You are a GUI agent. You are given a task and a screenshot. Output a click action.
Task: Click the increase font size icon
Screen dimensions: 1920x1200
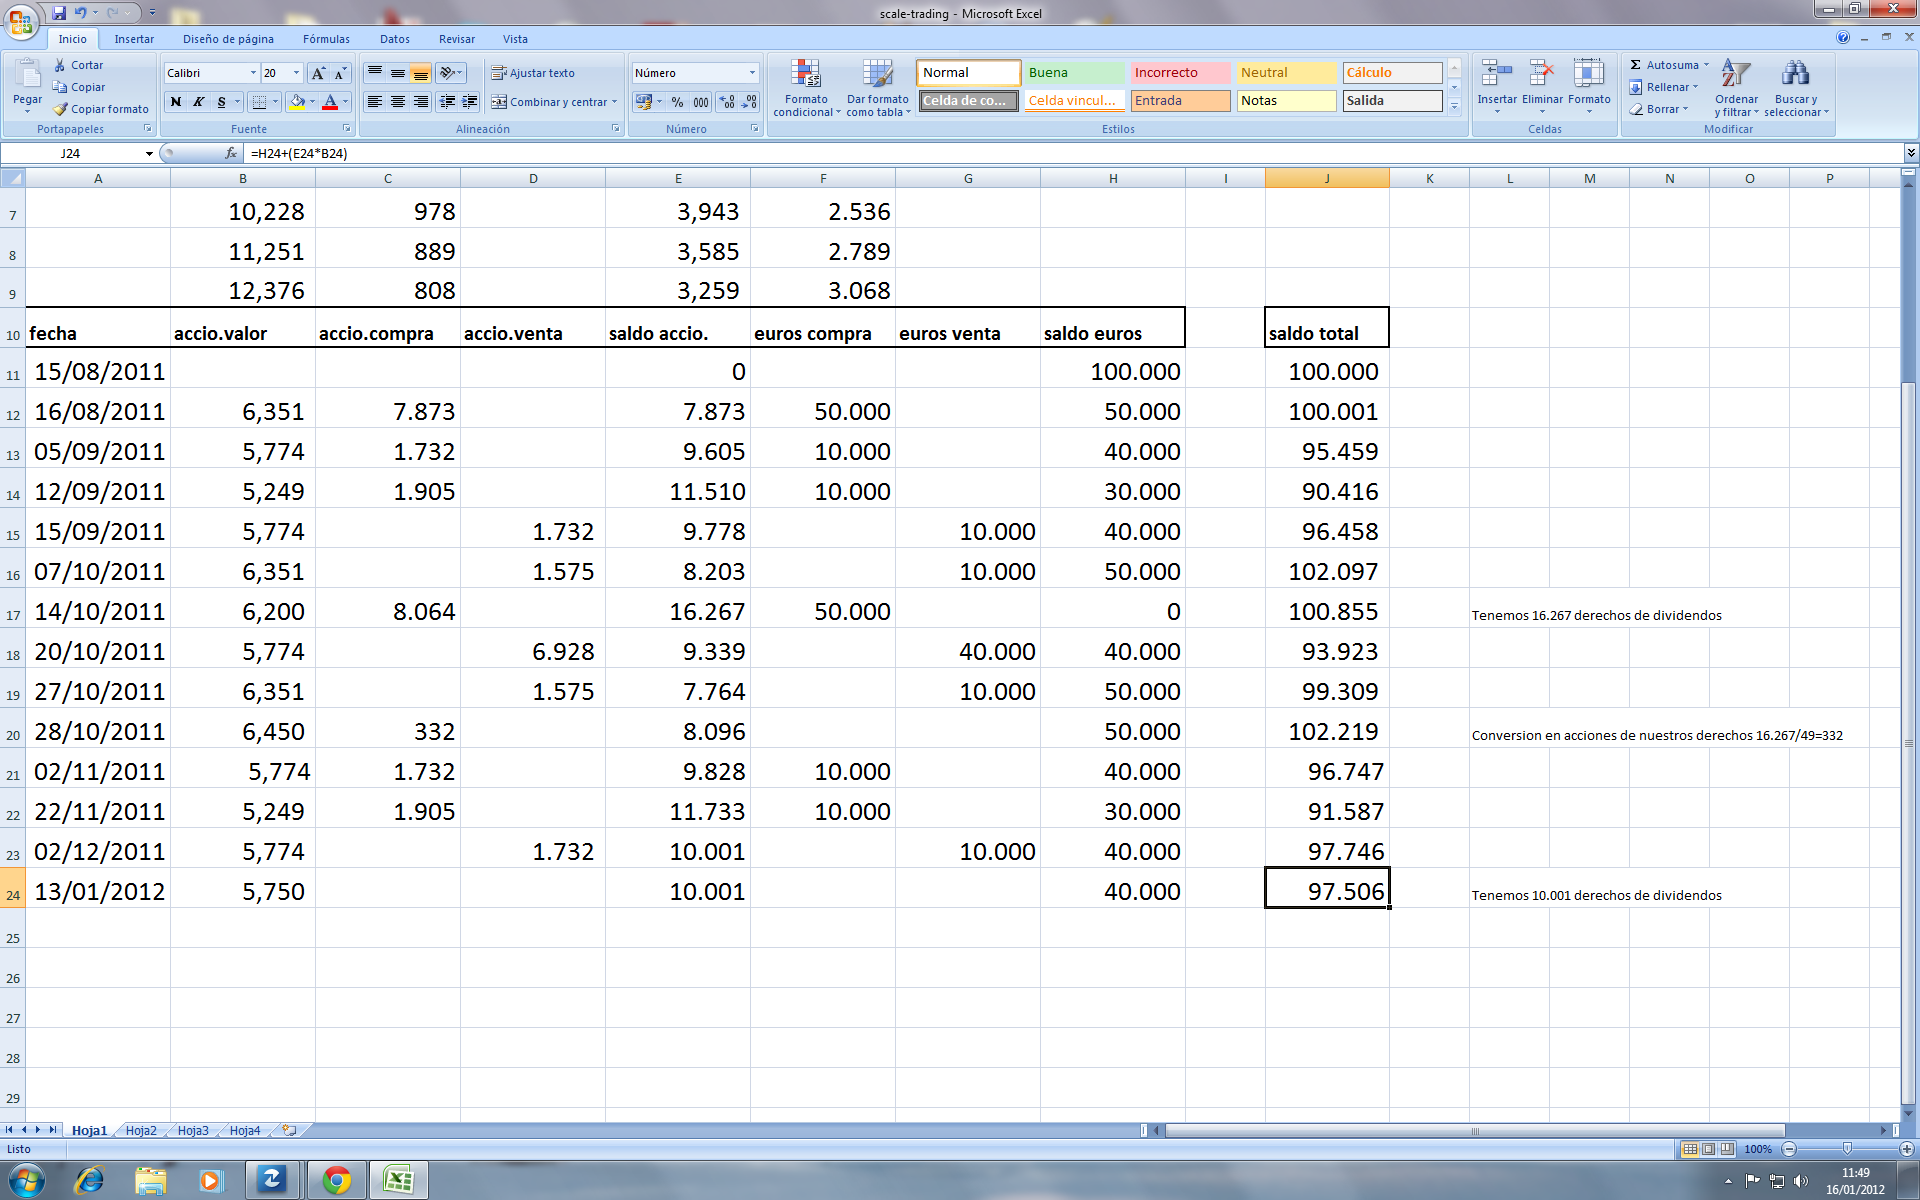click(x=318, y=73)
